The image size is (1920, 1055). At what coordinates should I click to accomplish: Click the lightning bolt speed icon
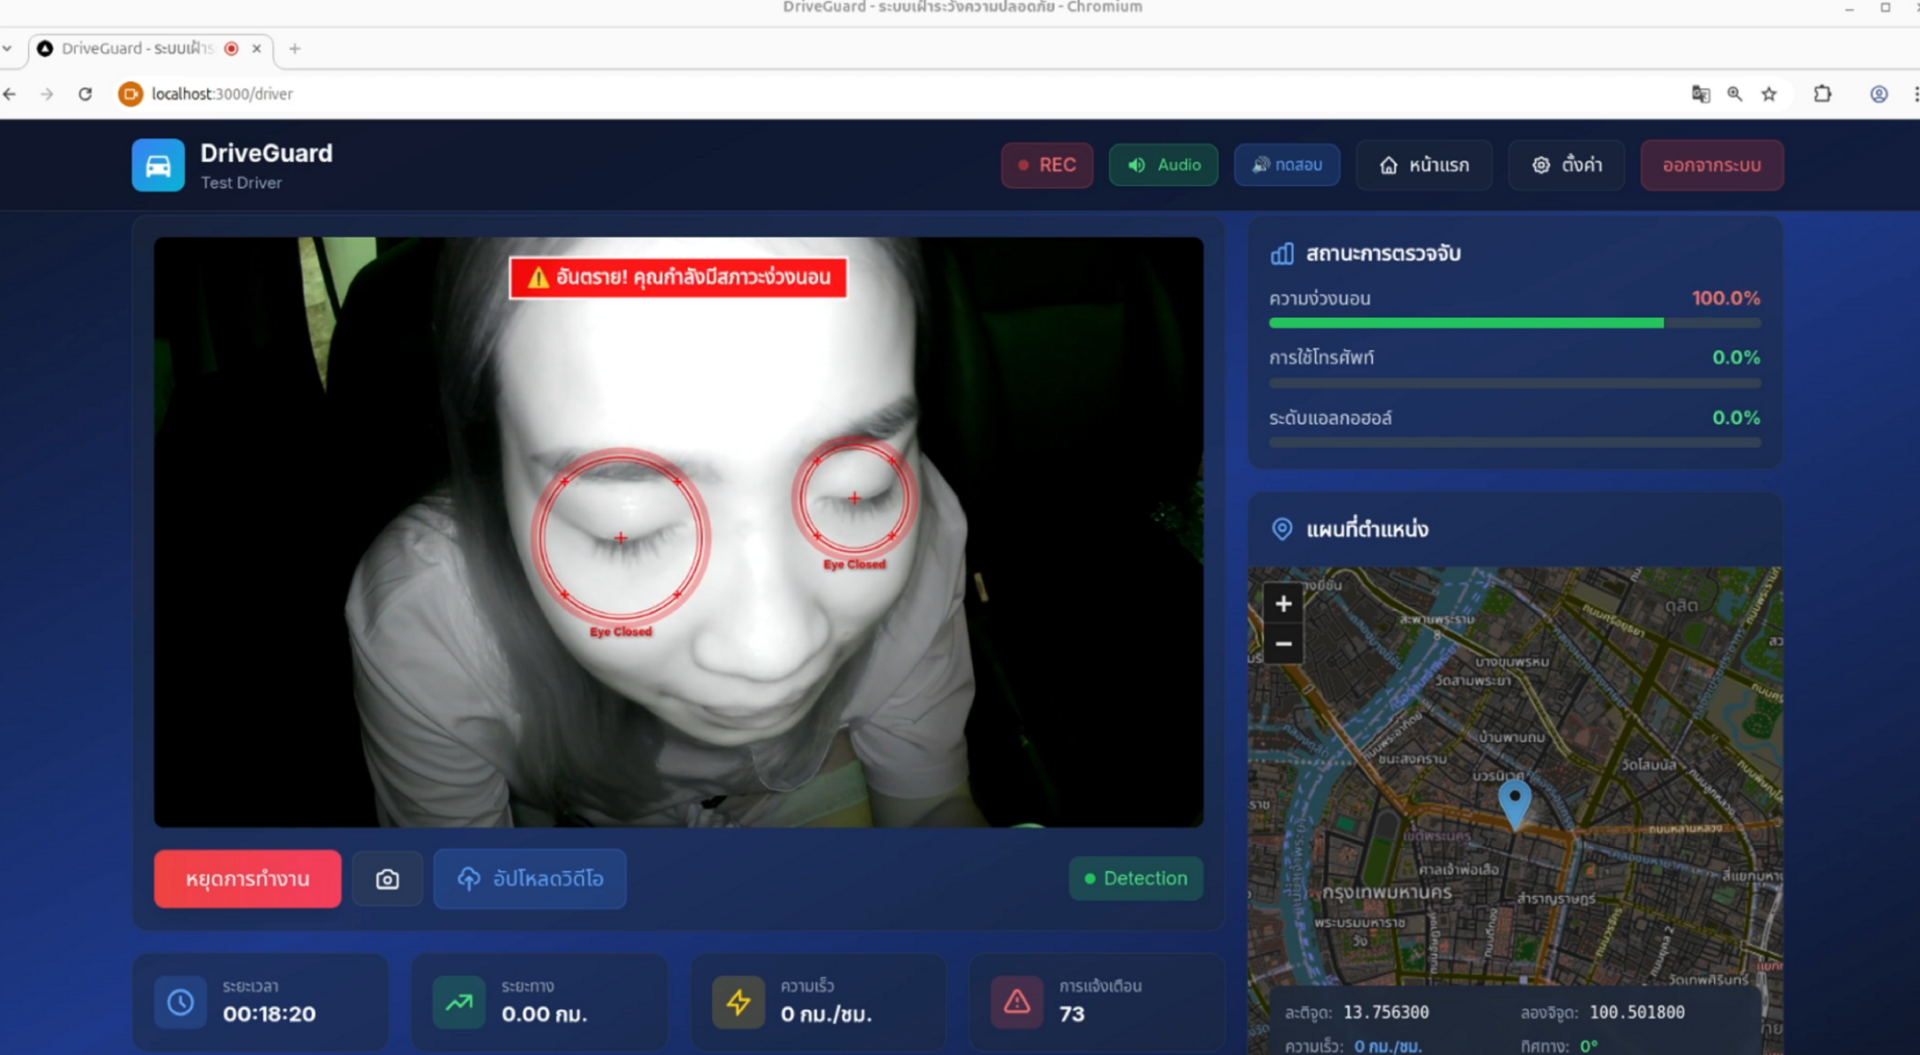tap(738, 1002)
